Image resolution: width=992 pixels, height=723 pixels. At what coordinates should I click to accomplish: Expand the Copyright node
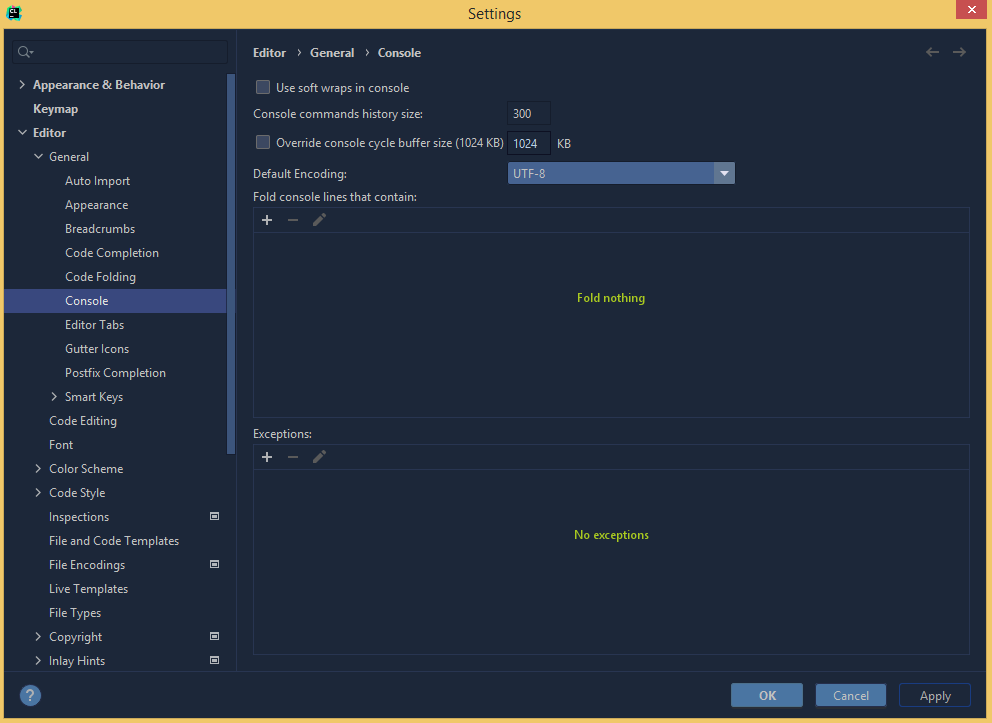38,636
